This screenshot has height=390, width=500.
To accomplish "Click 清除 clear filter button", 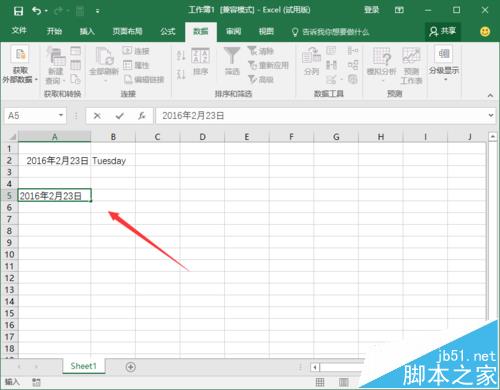I will [260, 51].
